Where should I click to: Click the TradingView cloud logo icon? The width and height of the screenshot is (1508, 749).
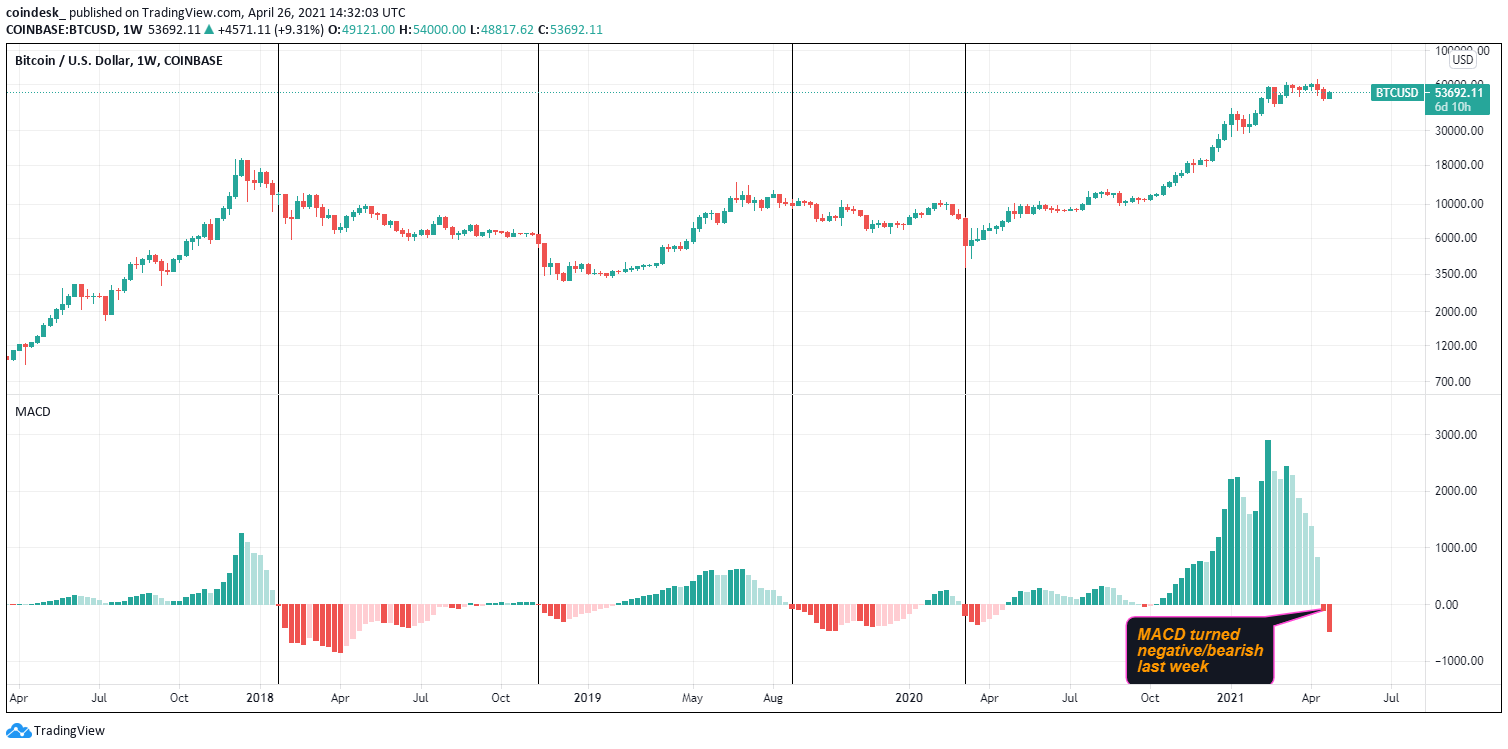click(x=18, y=731)
